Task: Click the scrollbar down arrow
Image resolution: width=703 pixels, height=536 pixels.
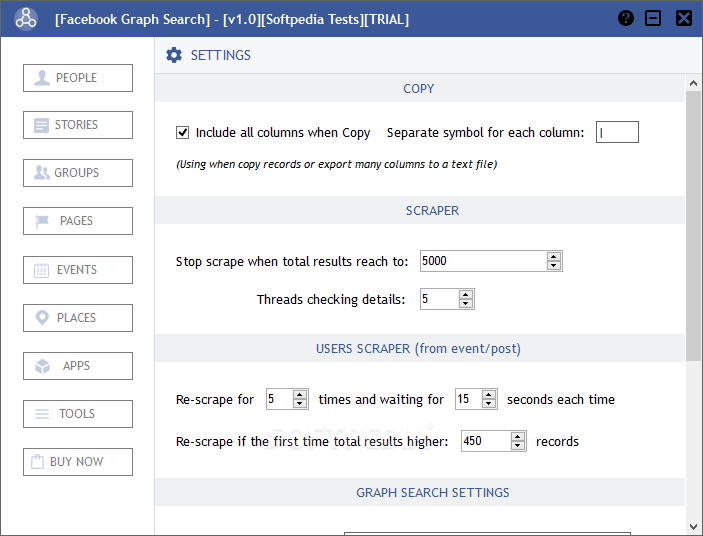Action: (693, 527)
